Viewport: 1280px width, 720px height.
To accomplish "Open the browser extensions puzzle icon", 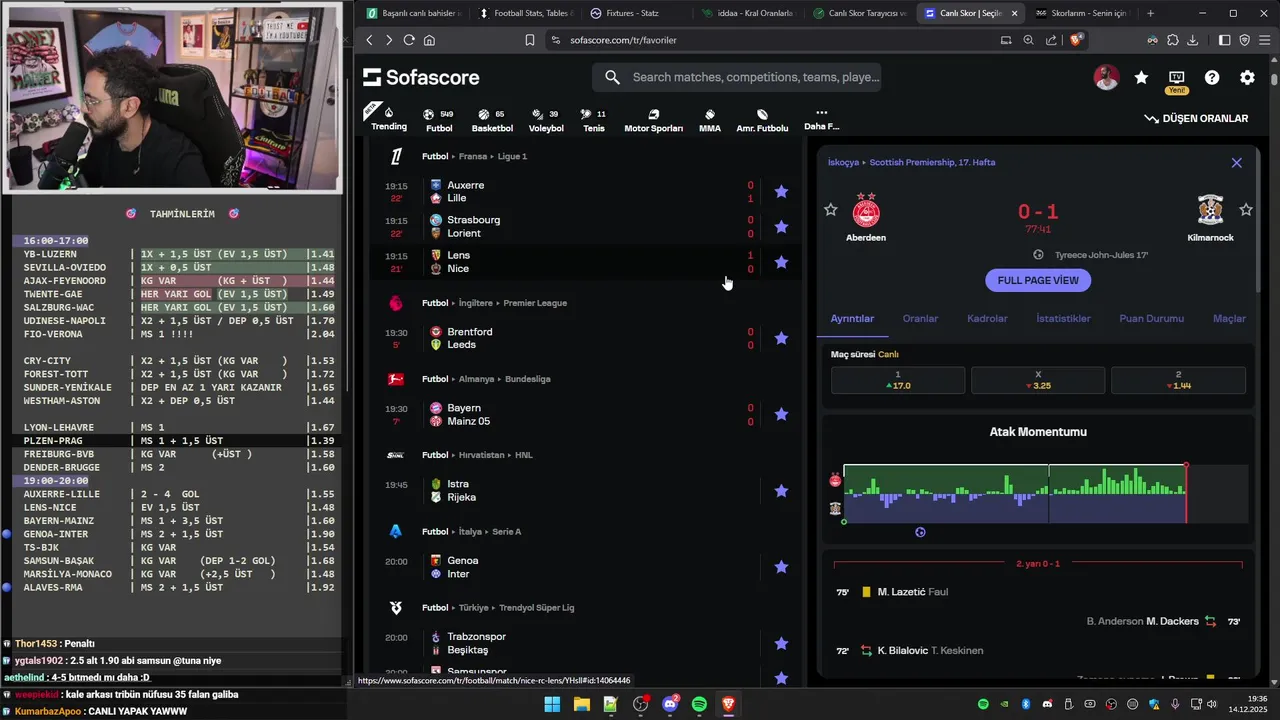I will (1172, 40).
